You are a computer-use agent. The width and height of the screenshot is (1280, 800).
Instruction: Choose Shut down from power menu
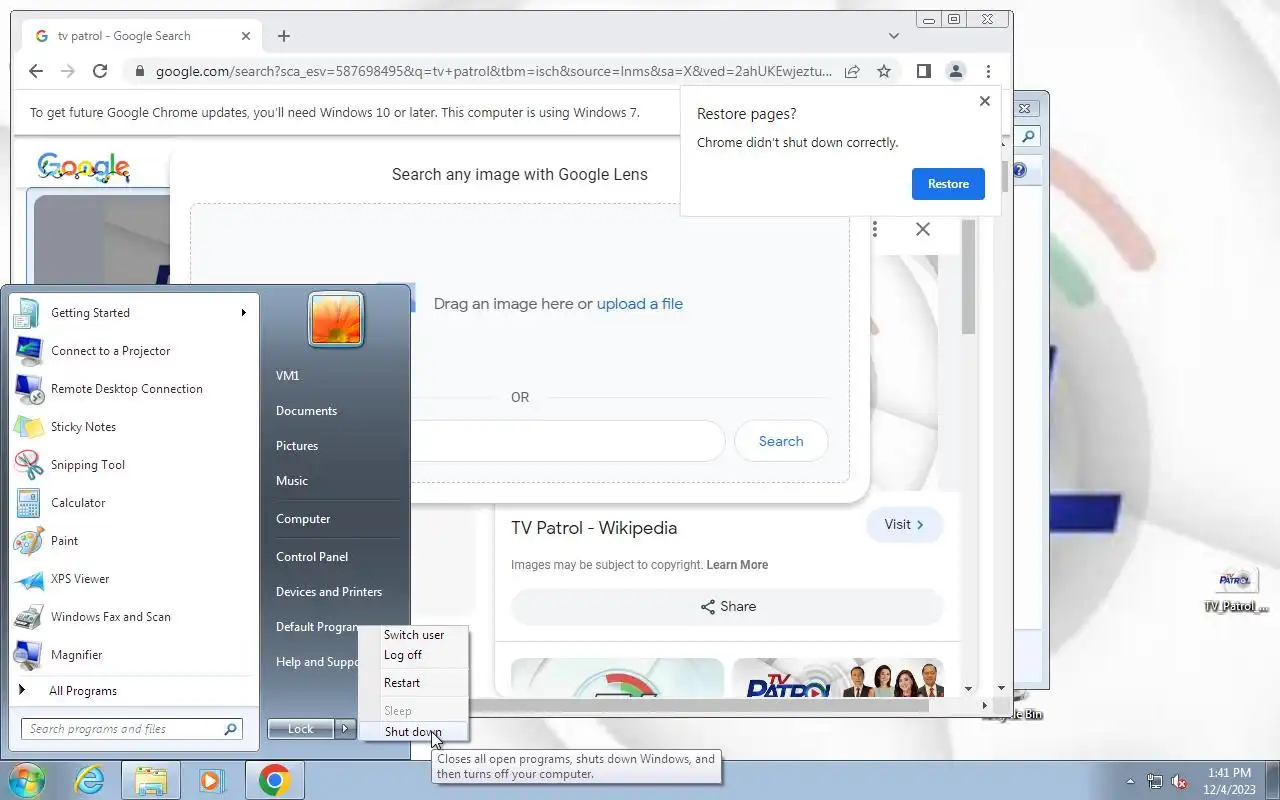point(414,732)
